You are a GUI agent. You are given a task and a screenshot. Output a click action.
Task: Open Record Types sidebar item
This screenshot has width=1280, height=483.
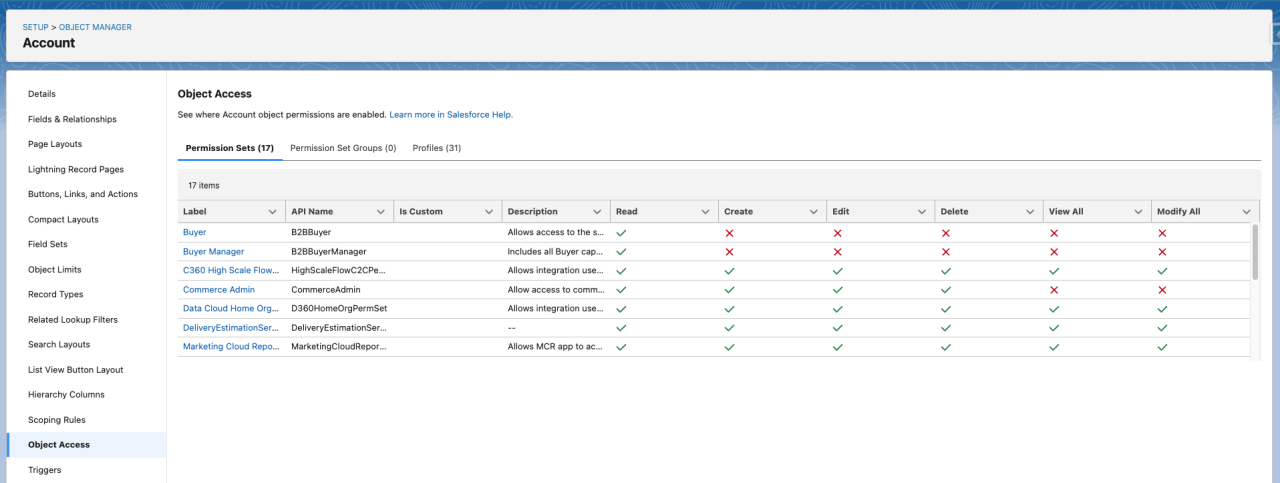pos(56,294)
